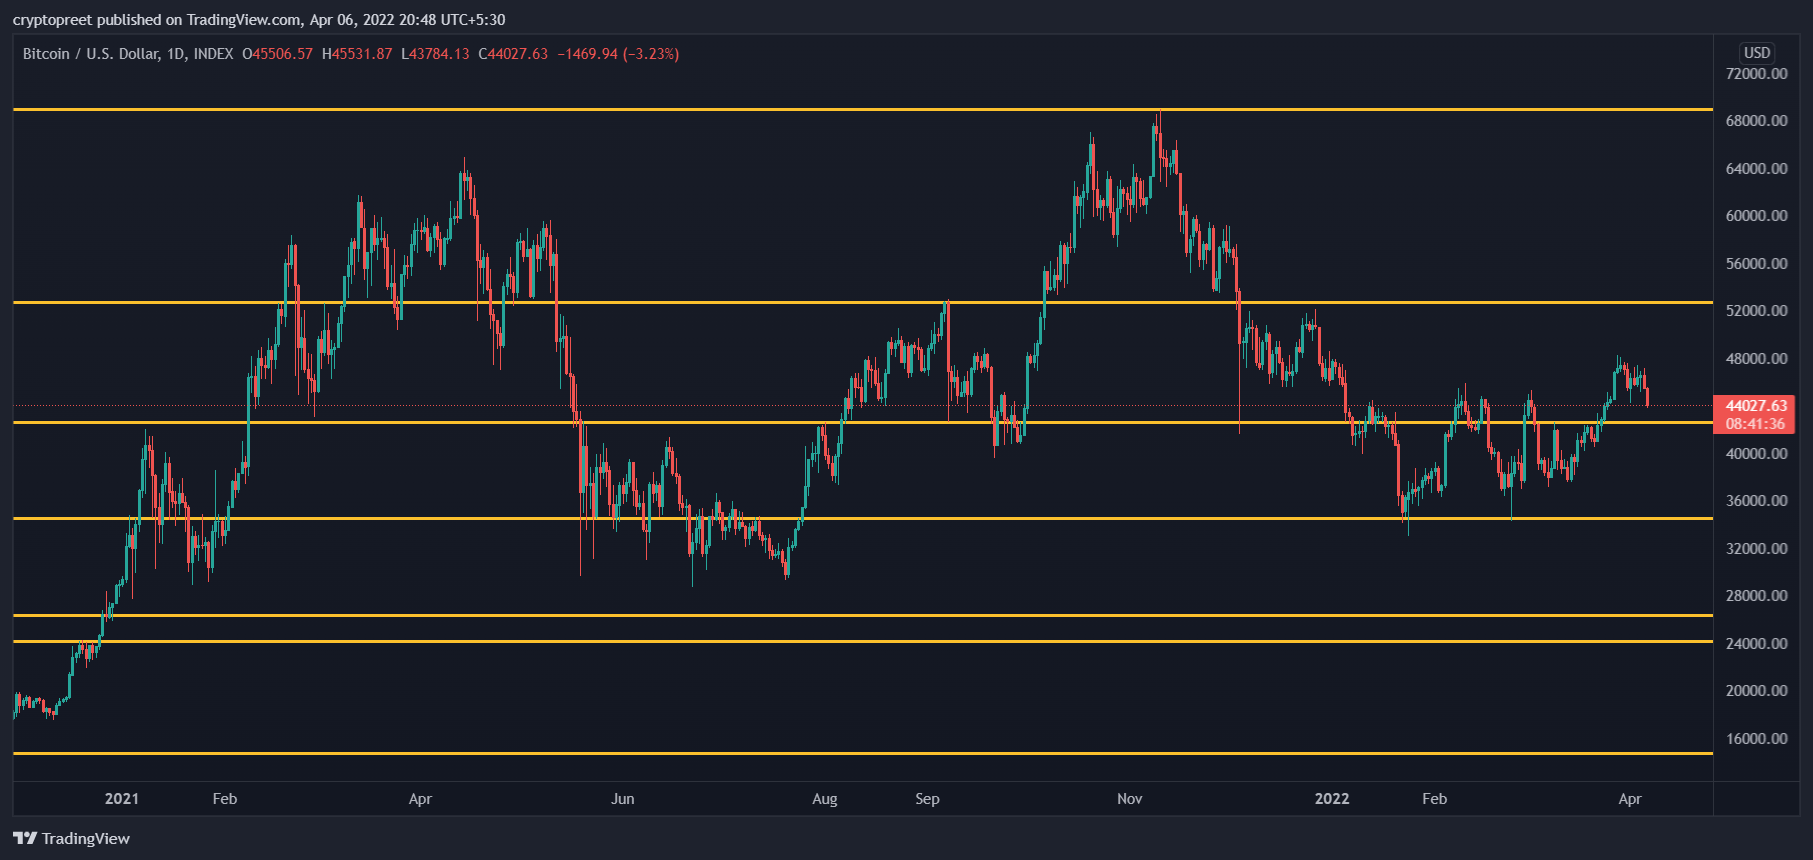The height and width of the screenshot is (860, 1813).
Task: Click the Sep label on time axis
Action: click(x=927, y=799)
